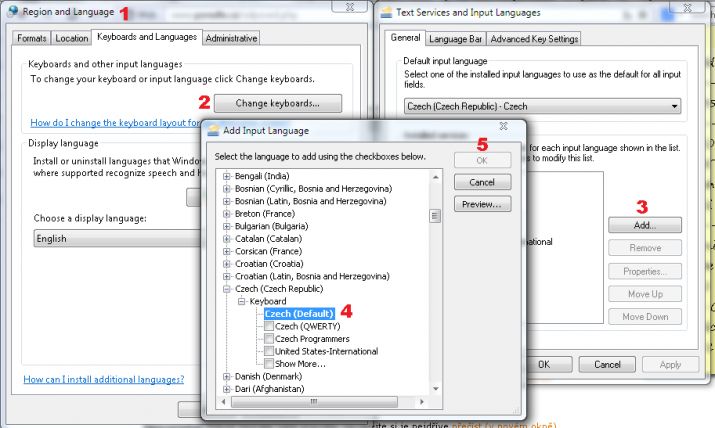
Task: Click Cancel in Text Services window
Action: coord(607,365)
